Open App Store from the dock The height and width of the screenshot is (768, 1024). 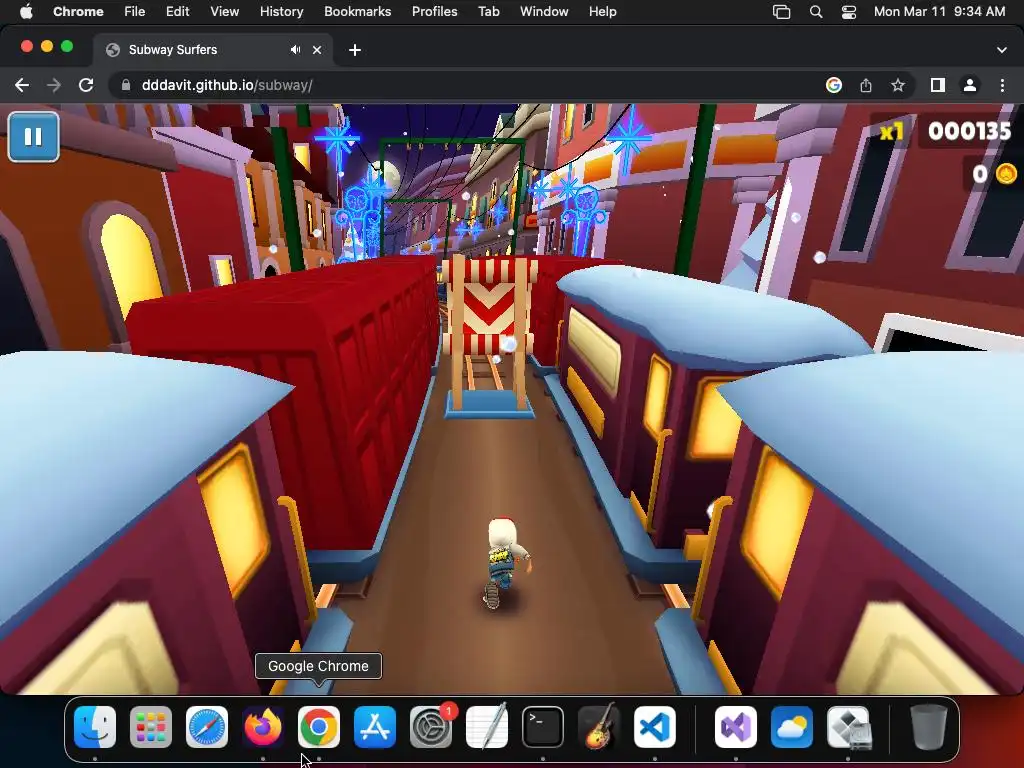(x=375, y=727)
